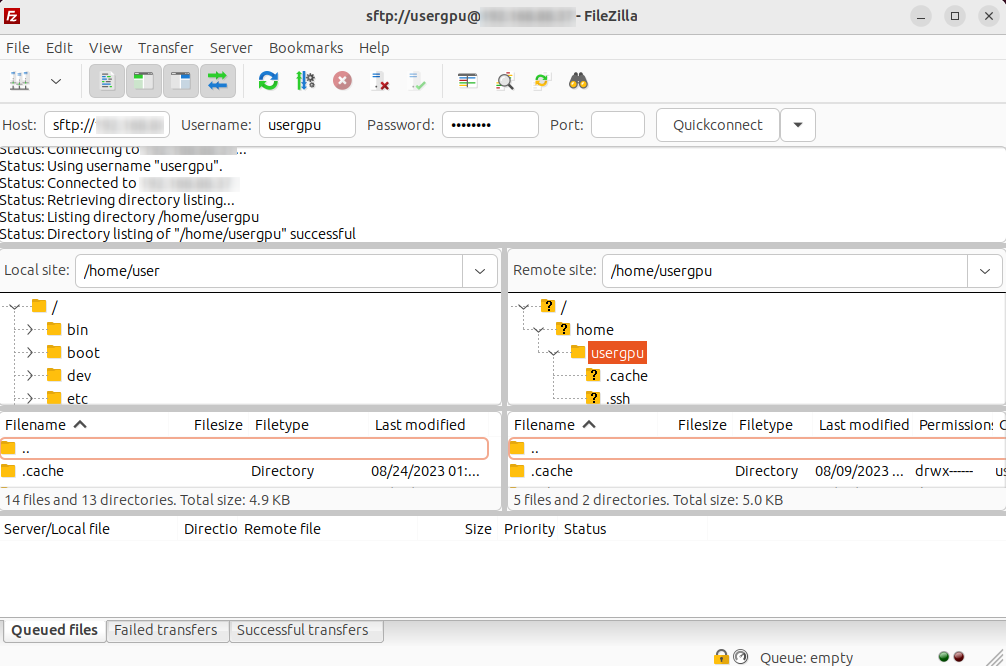The image size is (1006, 666).
Task: Click the Local site path field
Action: tap(269, 271)
